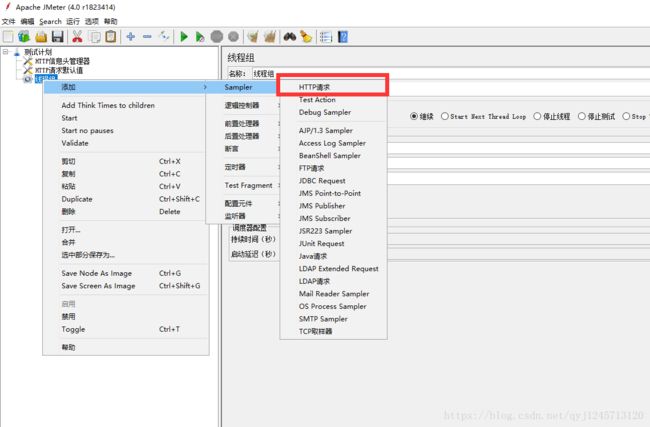Click the Paste clipboard icon
The width and height of the screenshot is (650, 427).
click(x=111, y=37)
